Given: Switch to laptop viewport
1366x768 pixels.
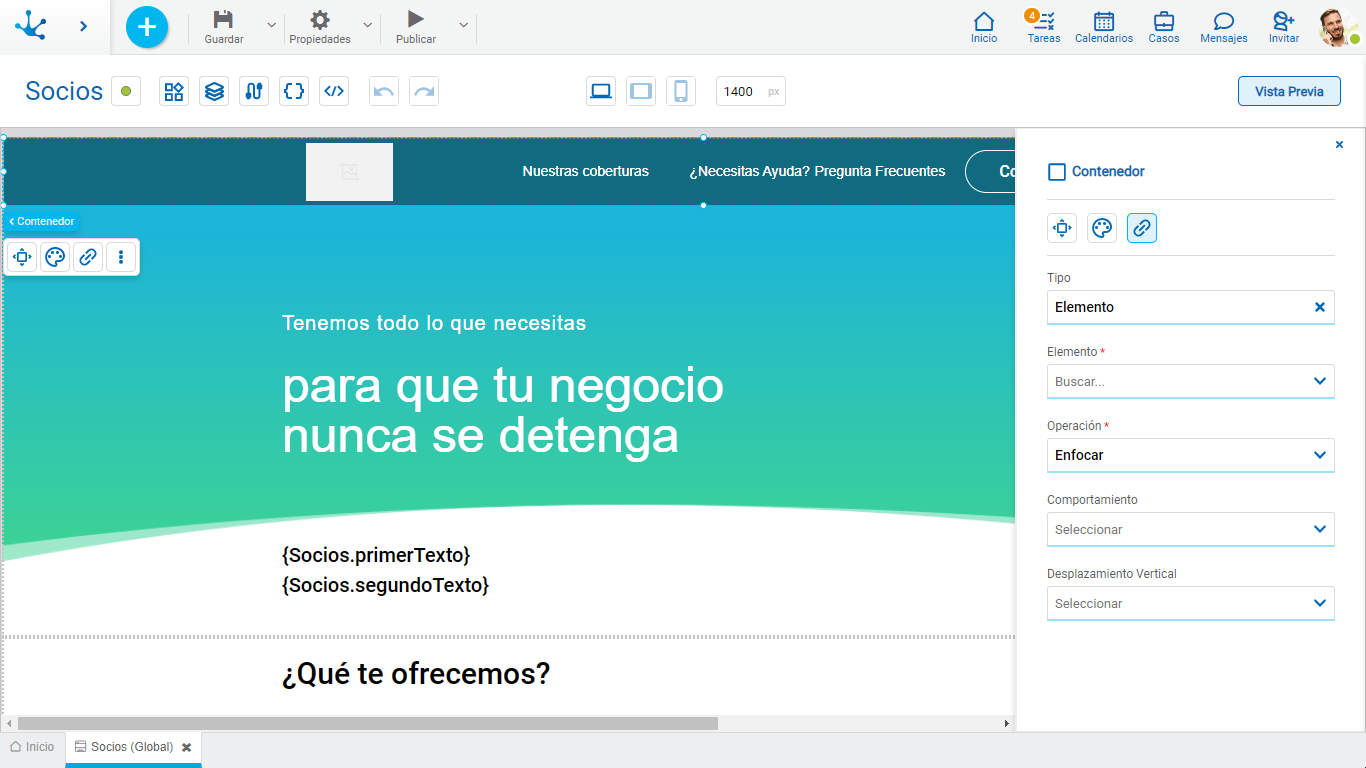Looking at the screenshot, I should 601,91.
